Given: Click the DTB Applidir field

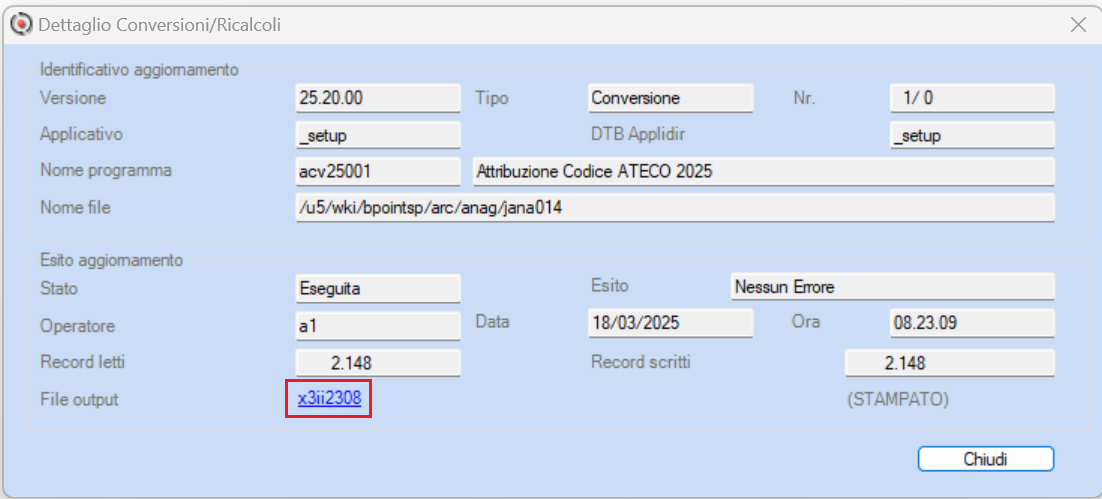Looking at the screenshot, I should point(972,135).
